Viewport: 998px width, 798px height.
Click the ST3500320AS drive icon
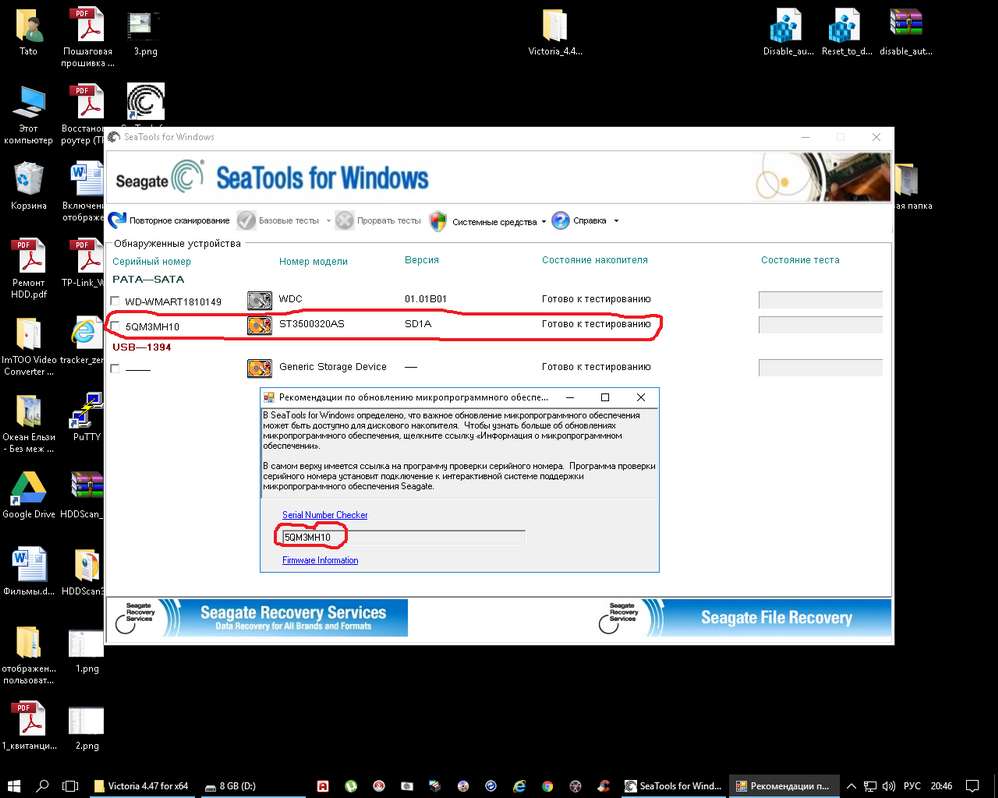click(x=259, y=325)
